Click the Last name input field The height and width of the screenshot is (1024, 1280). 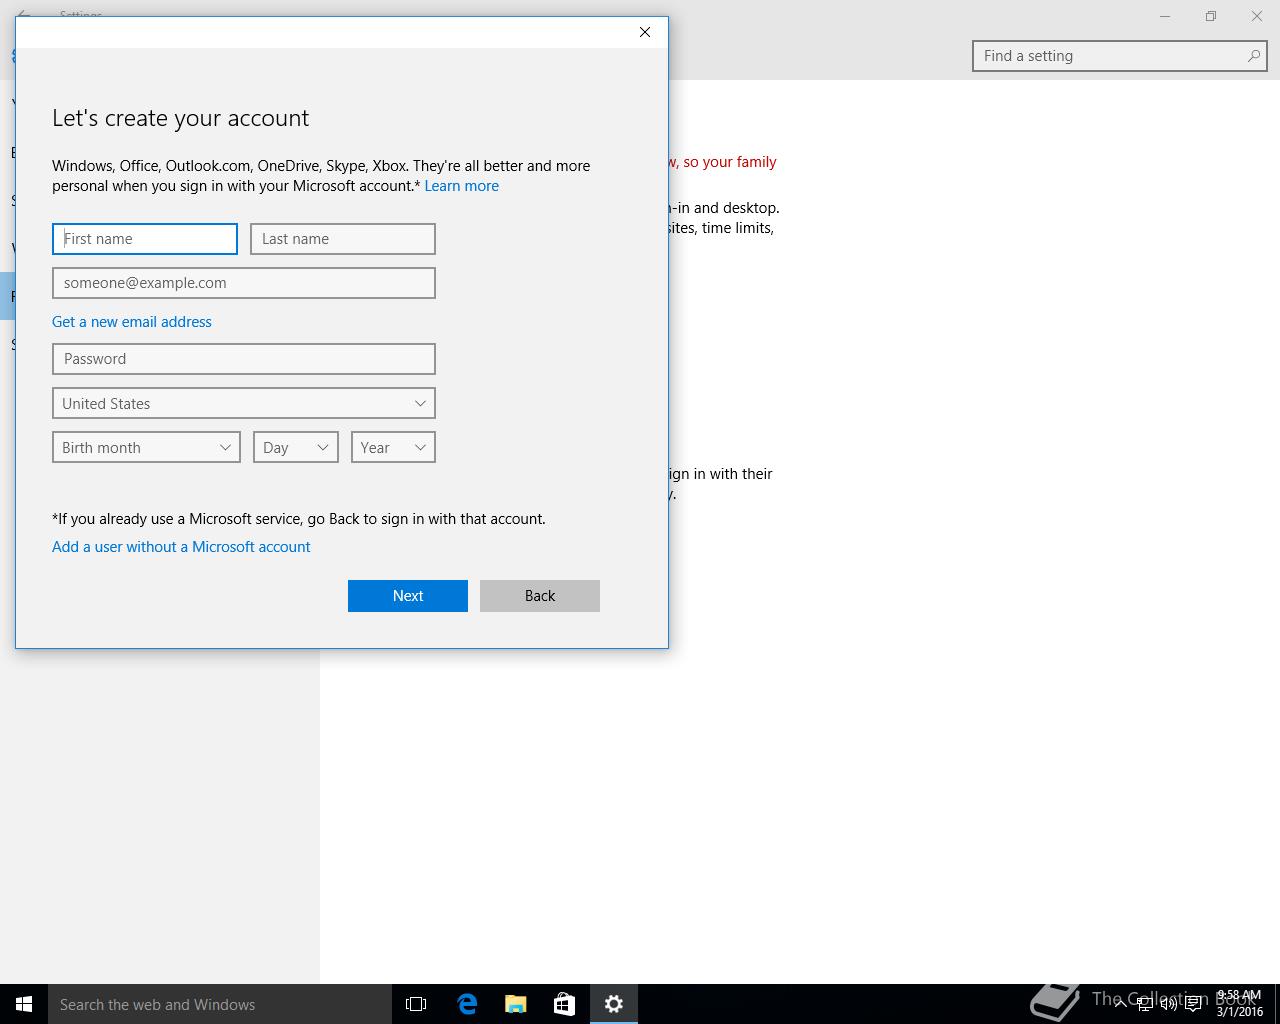point(343,239)
